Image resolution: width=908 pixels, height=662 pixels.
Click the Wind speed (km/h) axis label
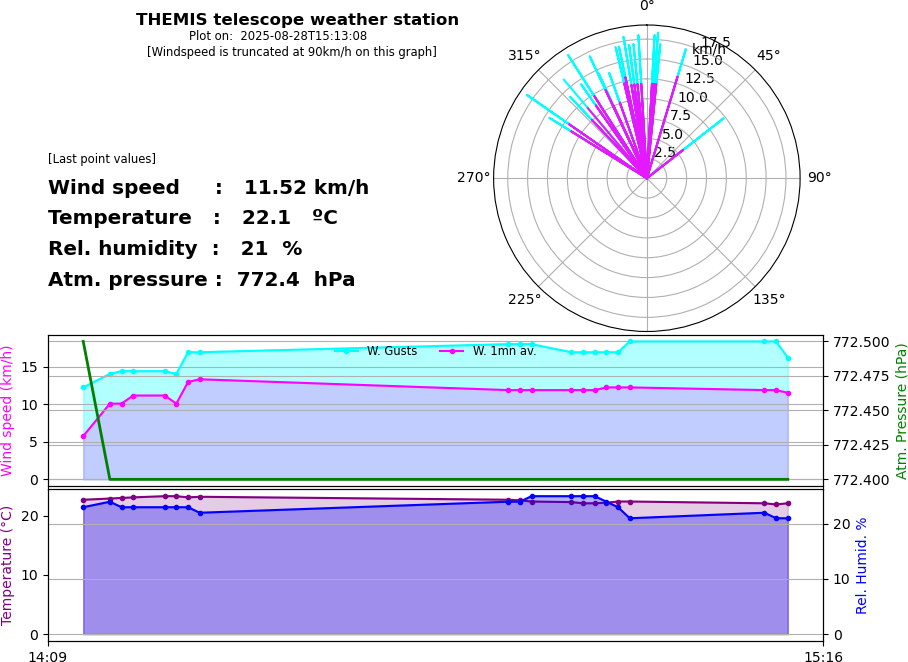[8, 410]
